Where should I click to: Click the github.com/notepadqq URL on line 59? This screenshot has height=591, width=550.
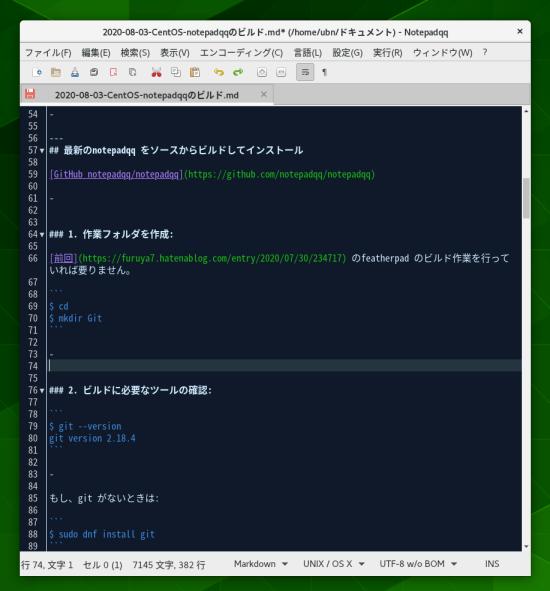tap(279, 175)
